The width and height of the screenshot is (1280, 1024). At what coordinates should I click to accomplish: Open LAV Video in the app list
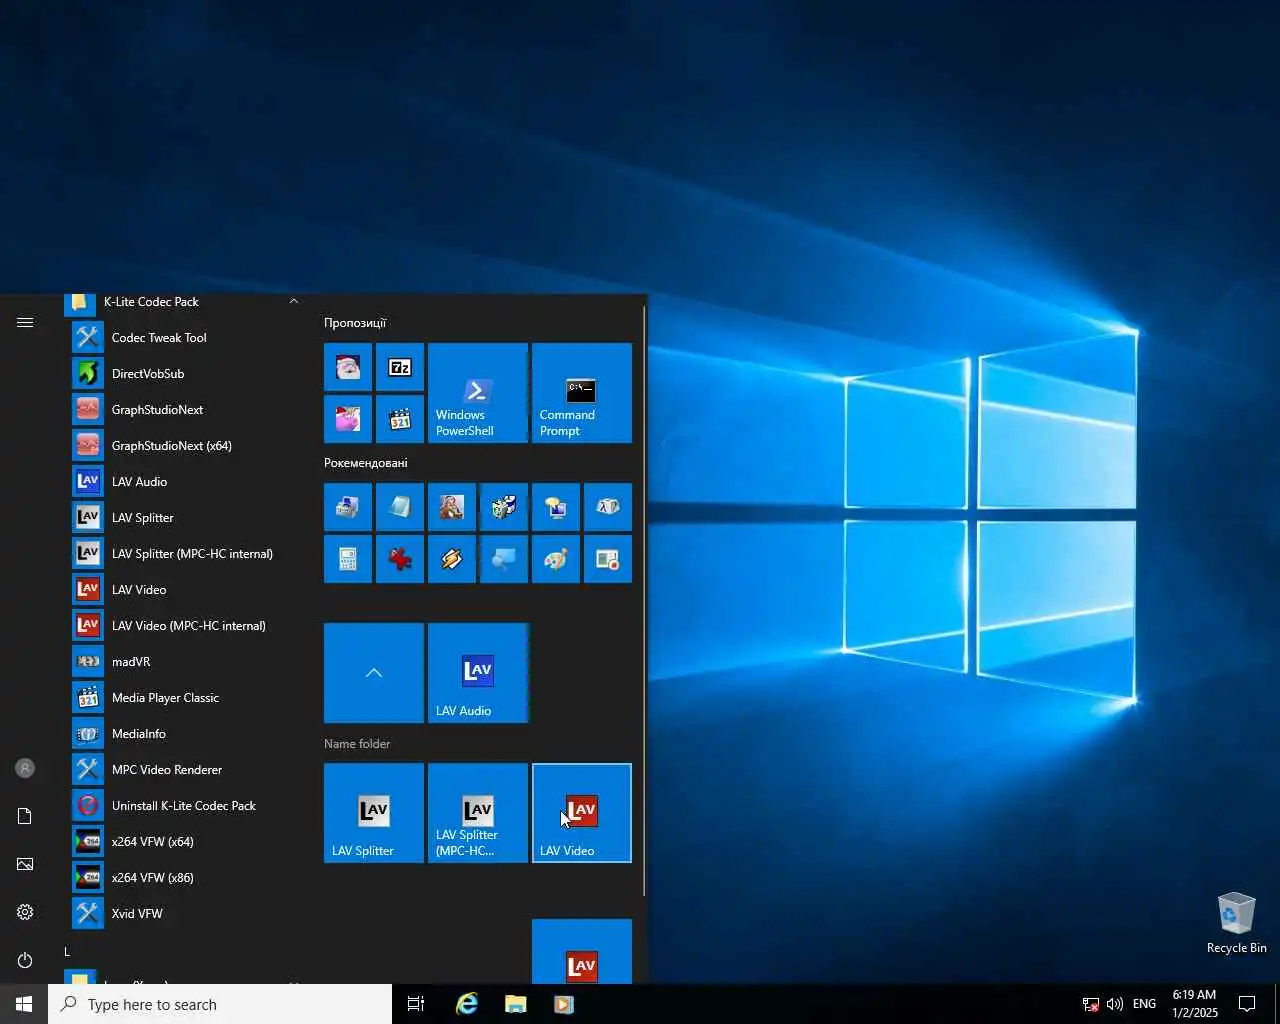182,590
